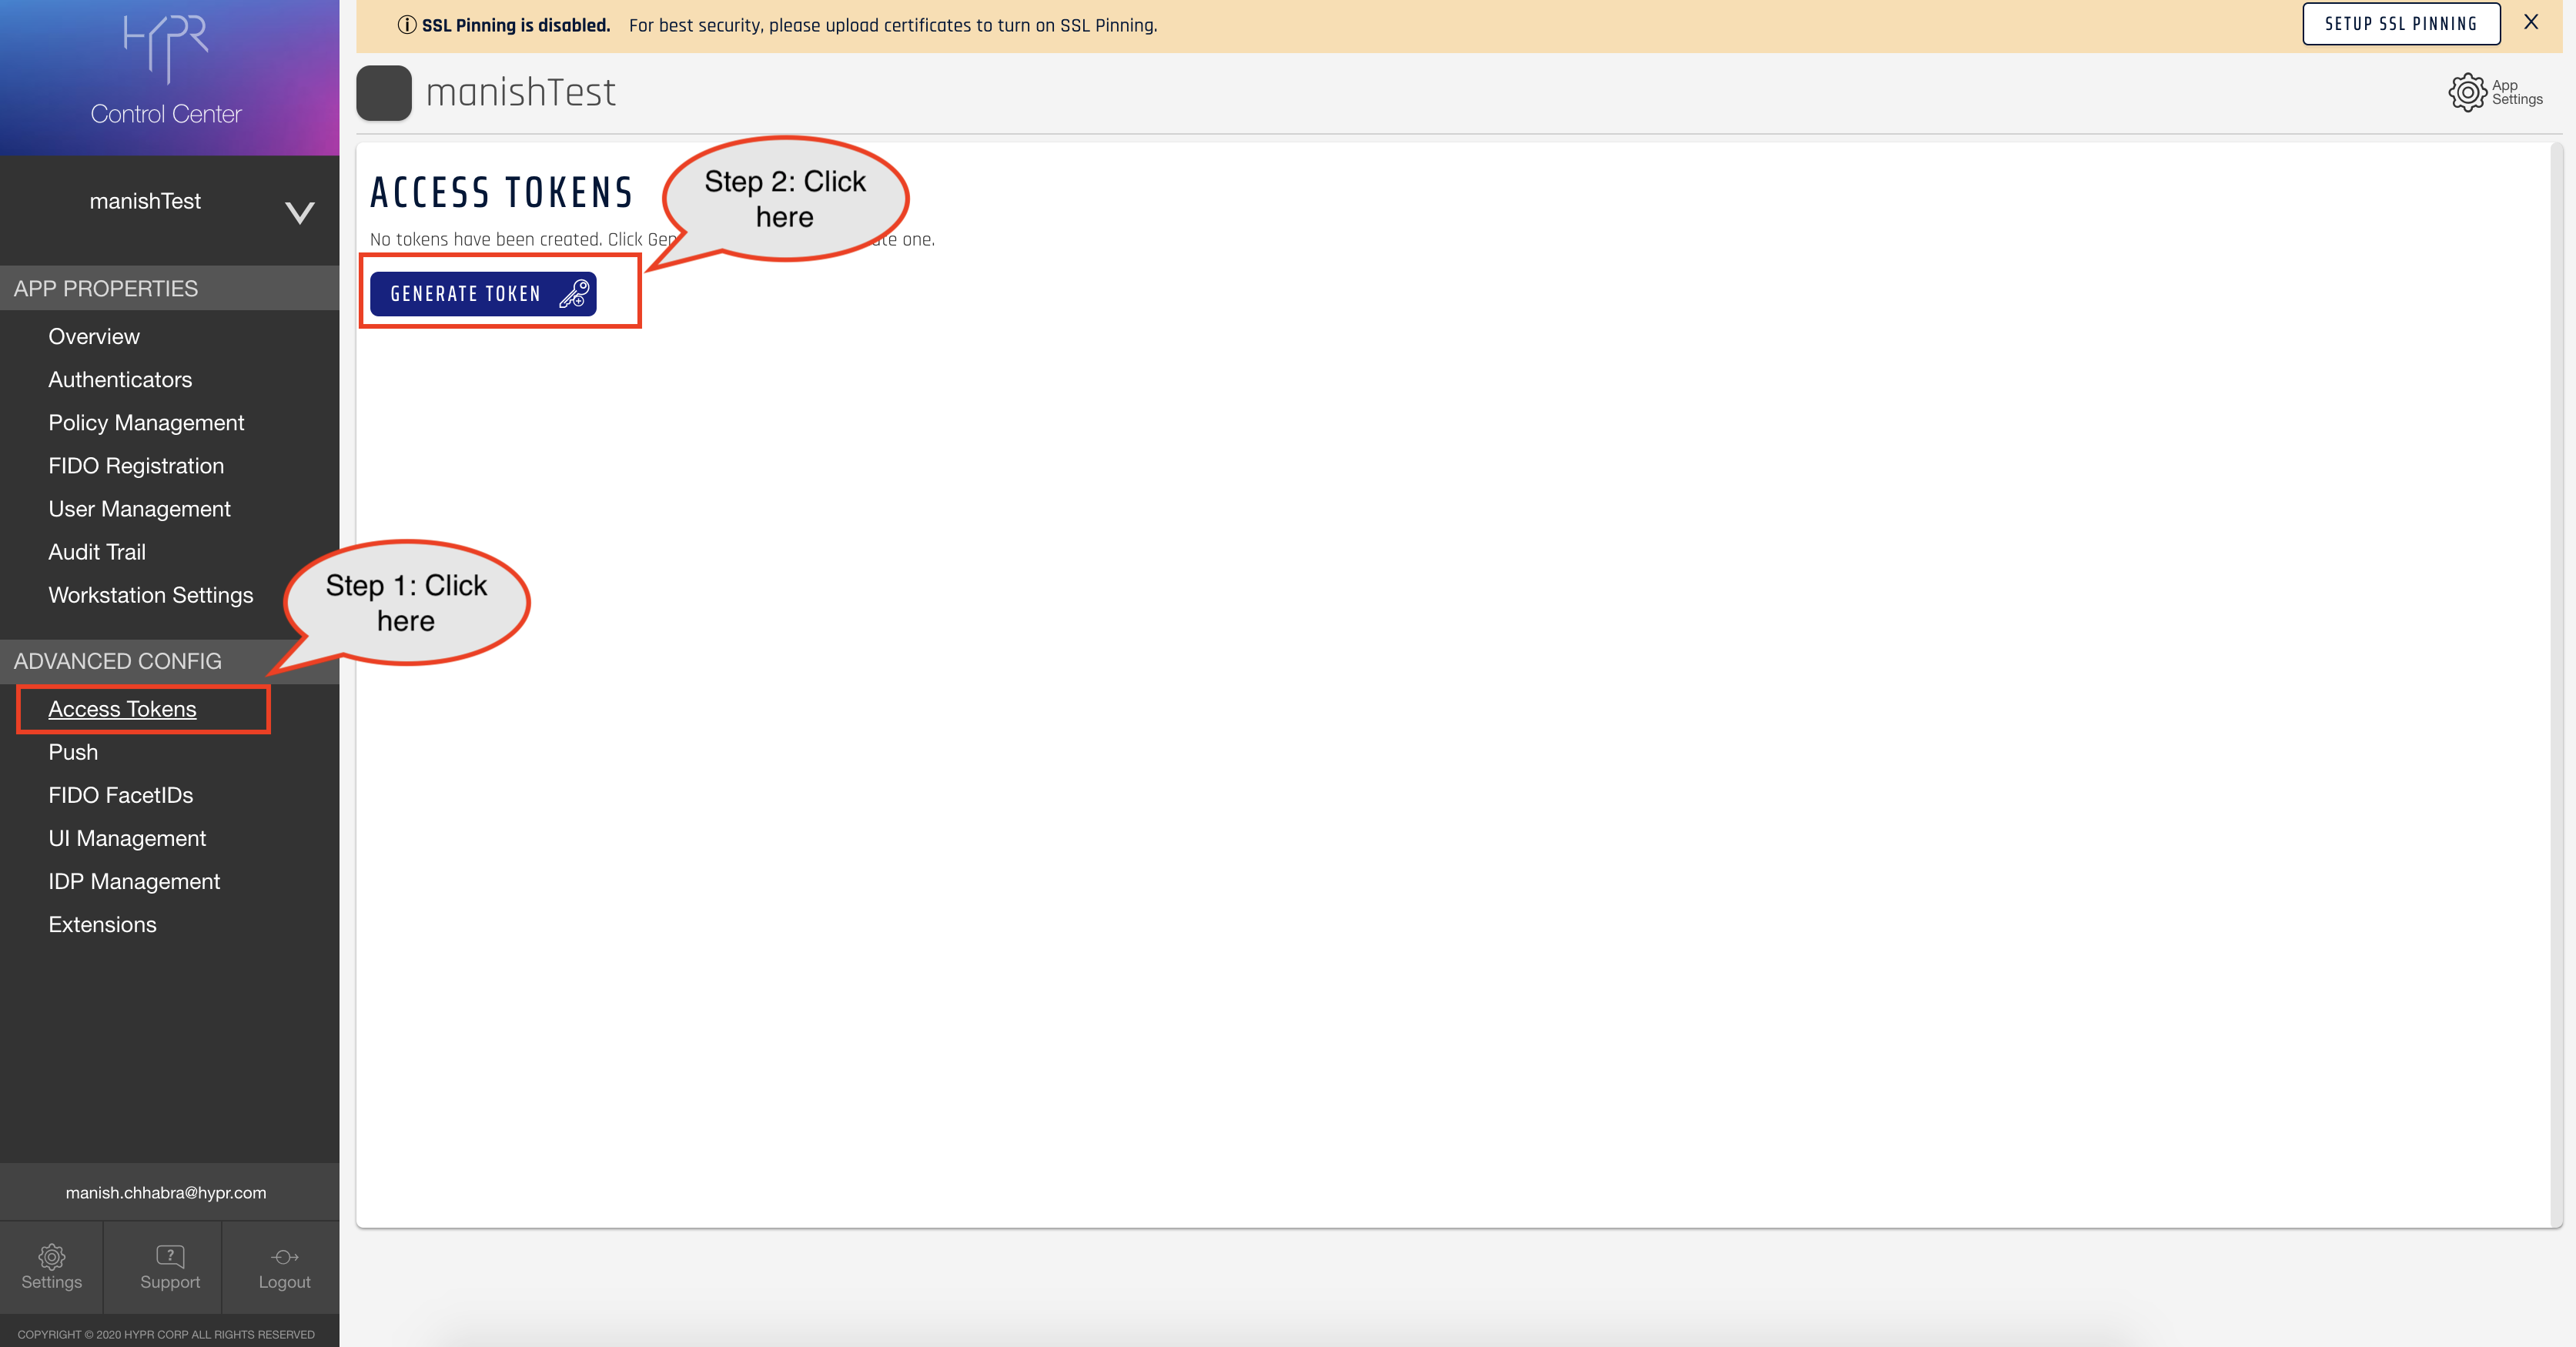This screenshot has width=2576, height=1347.
Task: Open the Overview menu item
Action: pos(94,337)
